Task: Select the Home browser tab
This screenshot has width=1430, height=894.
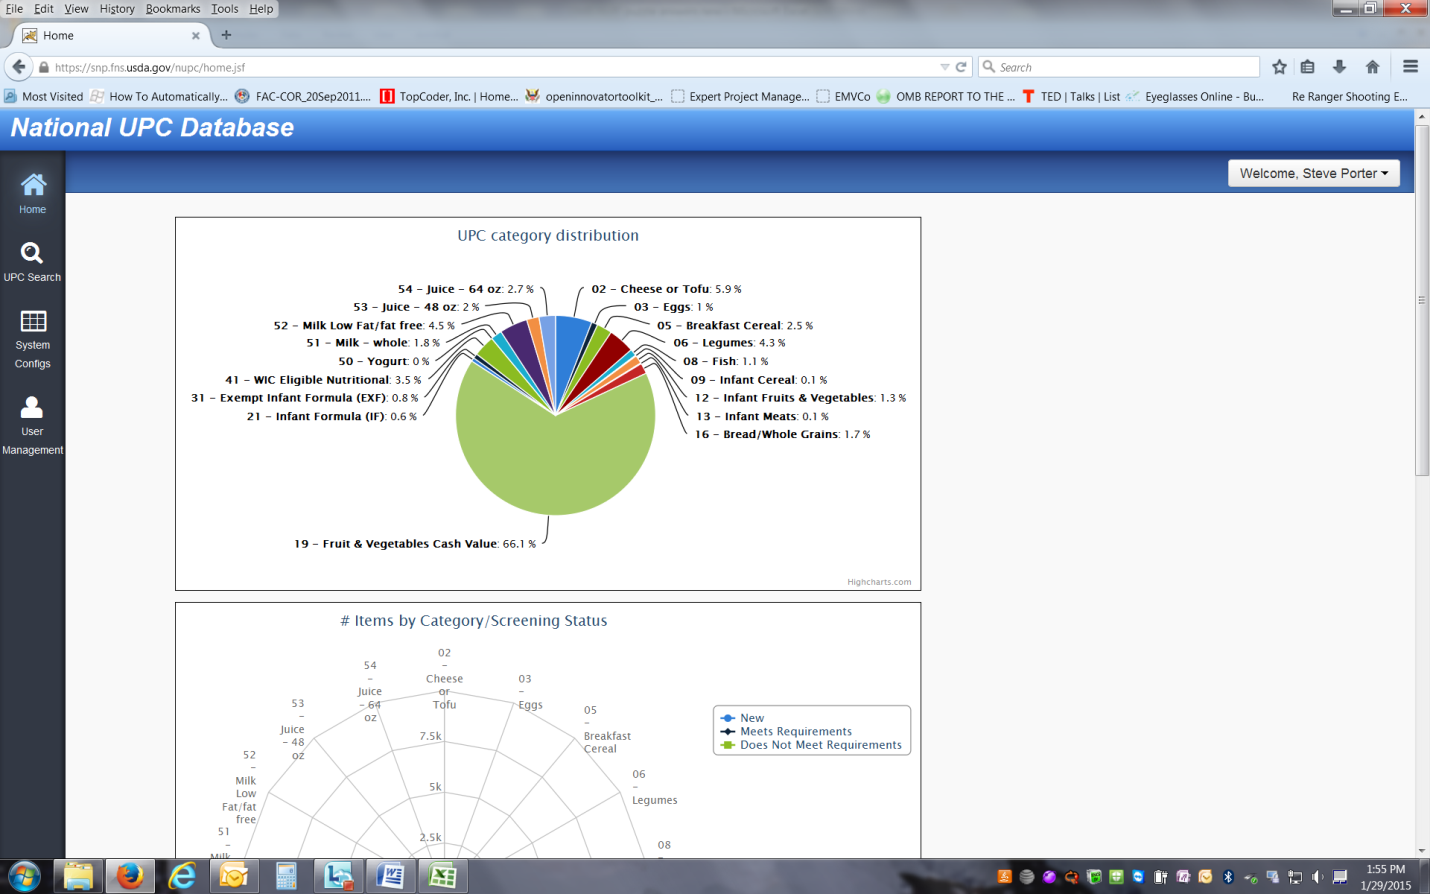Action: [x=112, y=35]
